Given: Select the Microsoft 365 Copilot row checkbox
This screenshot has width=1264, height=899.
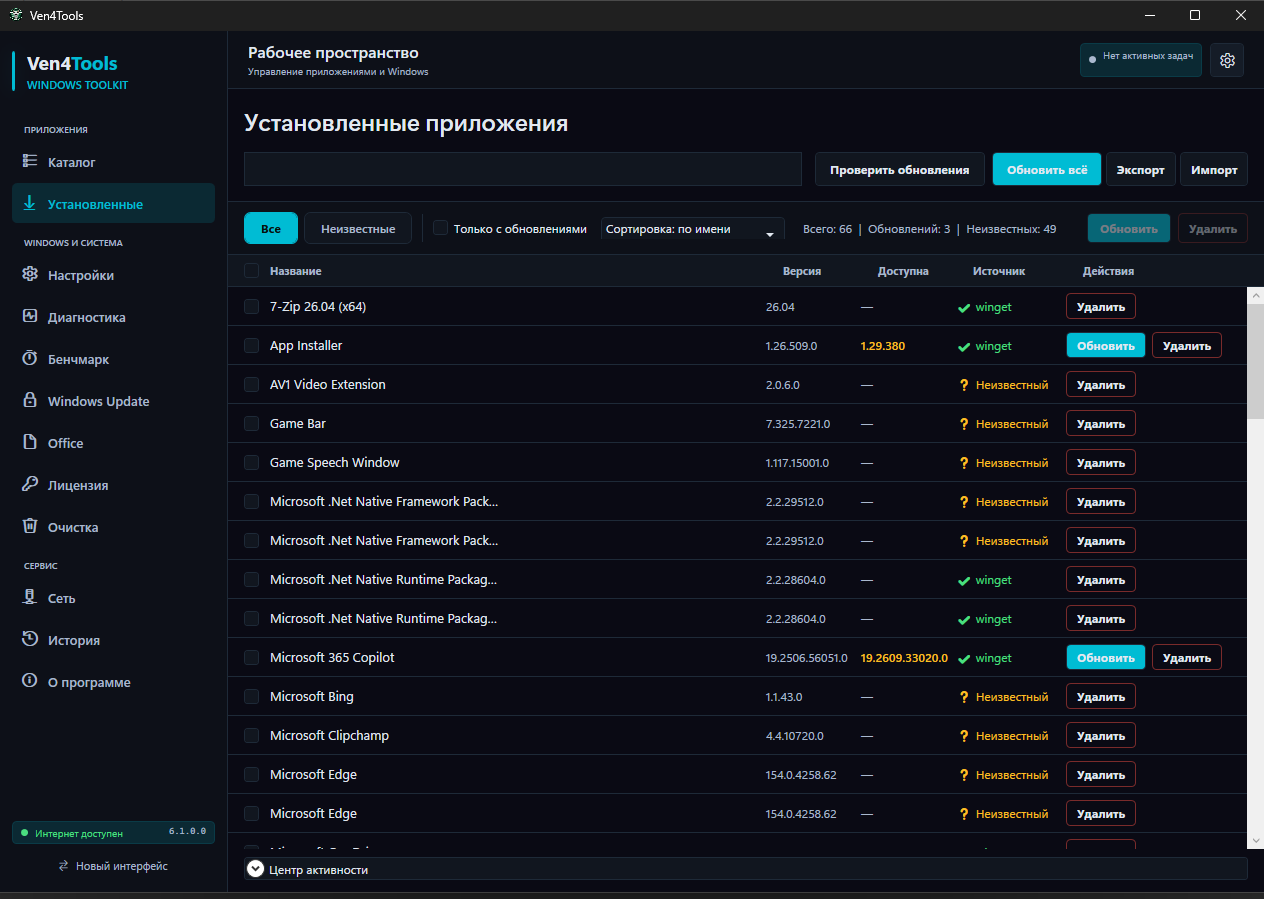Looking at the screenshot, I should 251,658.
